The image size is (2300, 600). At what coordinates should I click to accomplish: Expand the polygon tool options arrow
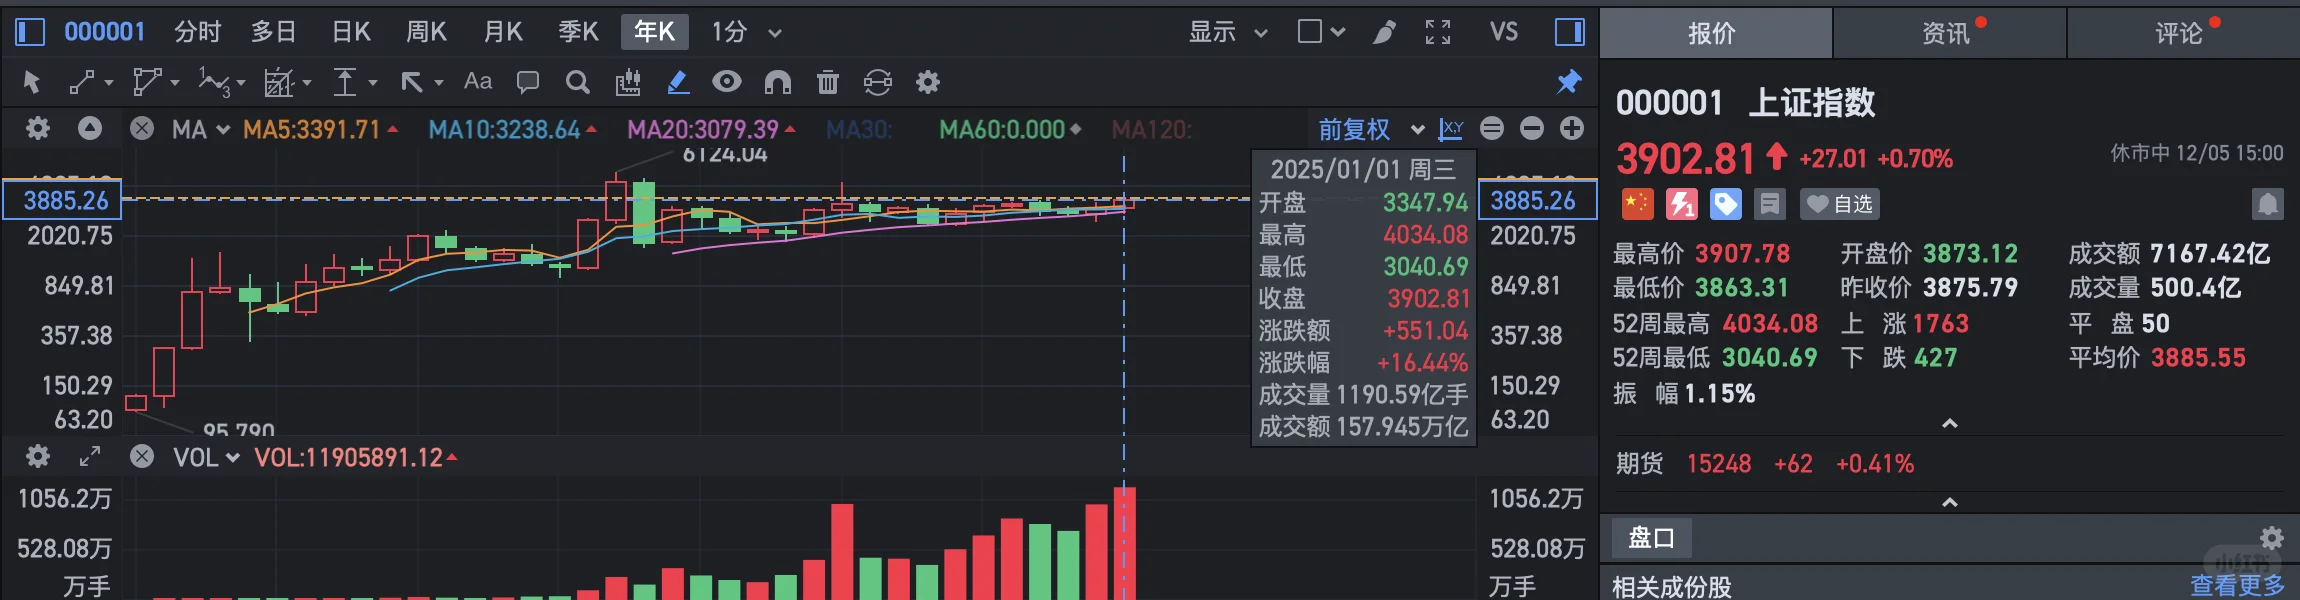click(175, 83)
